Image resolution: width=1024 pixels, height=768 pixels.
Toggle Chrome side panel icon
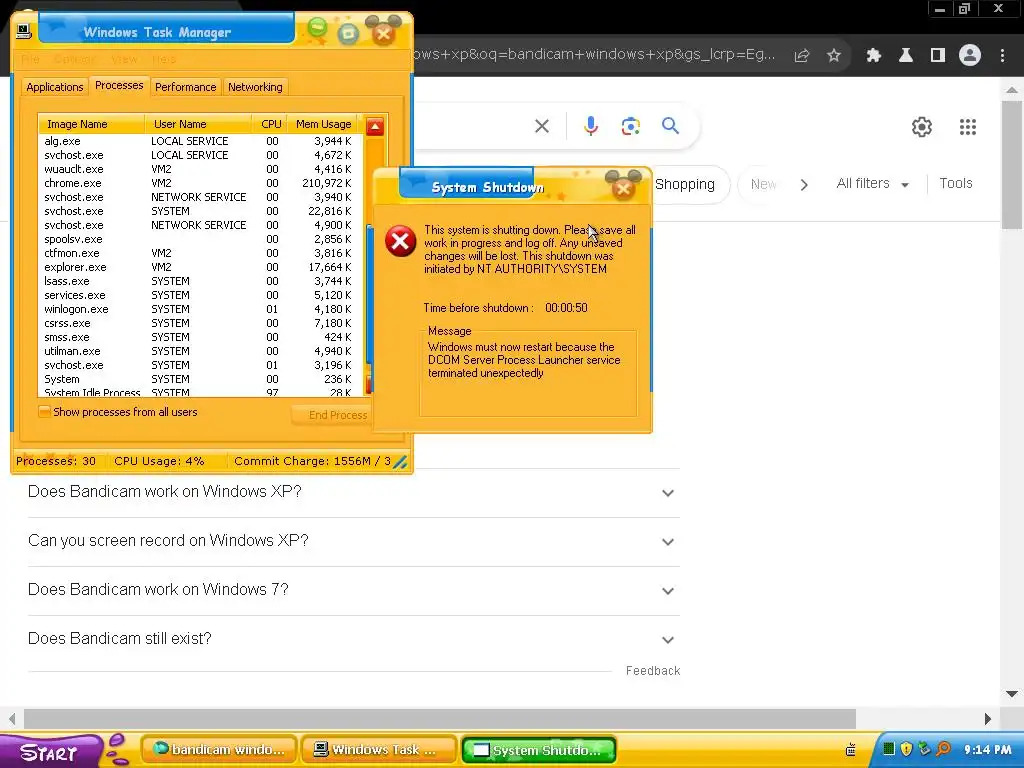(938, 56)
